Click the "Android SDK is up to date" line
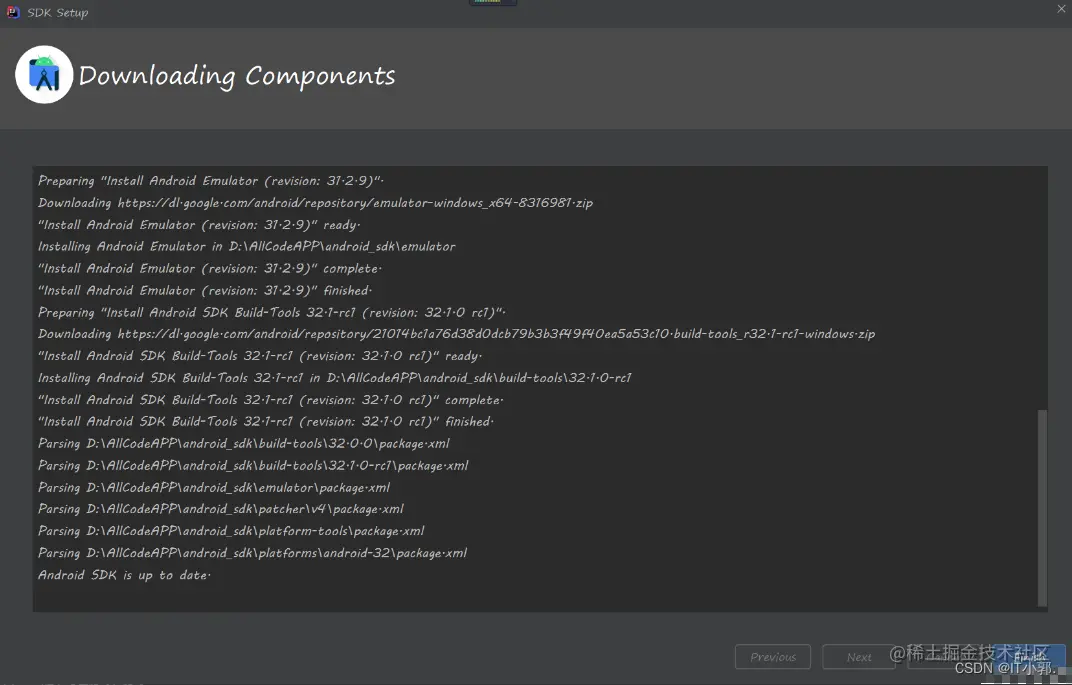Image resolution: width=1072 pixels, height=685 pixels. (x=124, y=575)
